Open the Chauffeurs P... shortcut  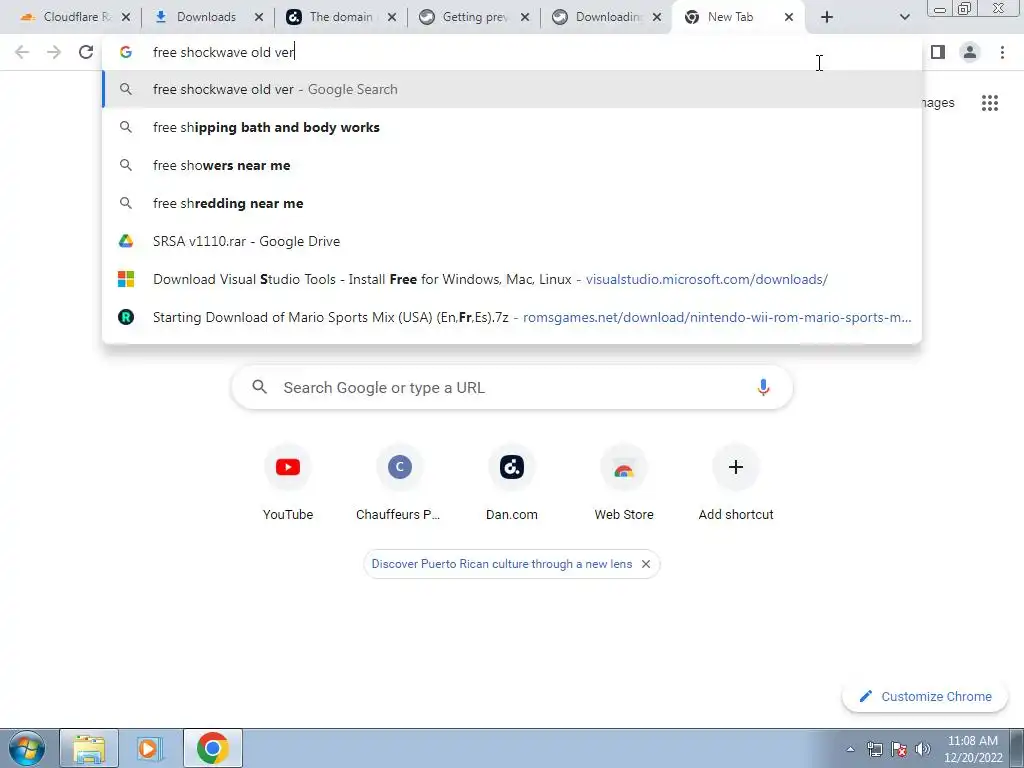point(399,482)
